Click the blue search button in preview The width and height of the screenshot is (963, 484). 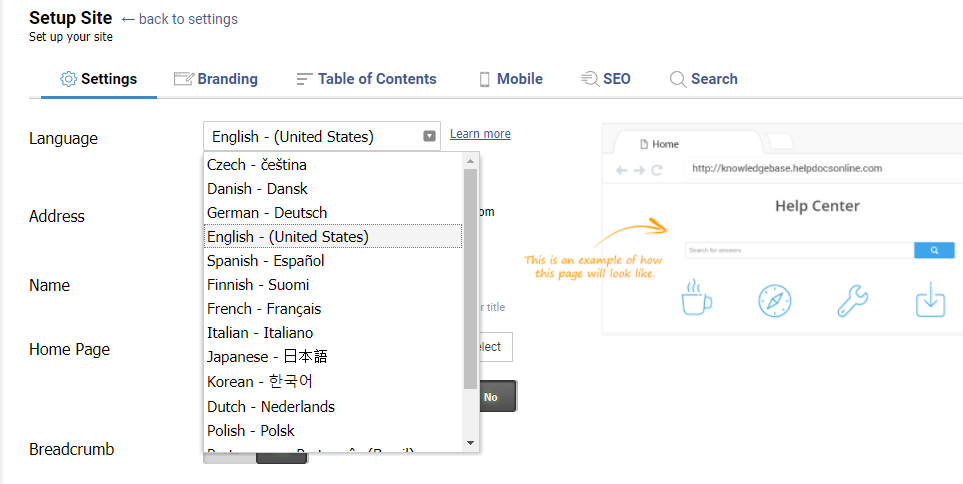(934, 251)
